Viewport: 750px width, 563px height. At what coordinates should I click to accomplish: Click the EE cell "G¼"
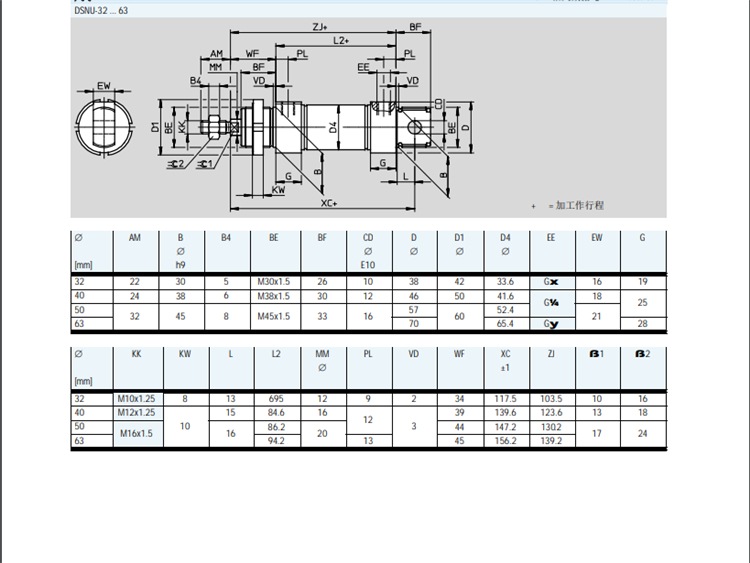551,302
